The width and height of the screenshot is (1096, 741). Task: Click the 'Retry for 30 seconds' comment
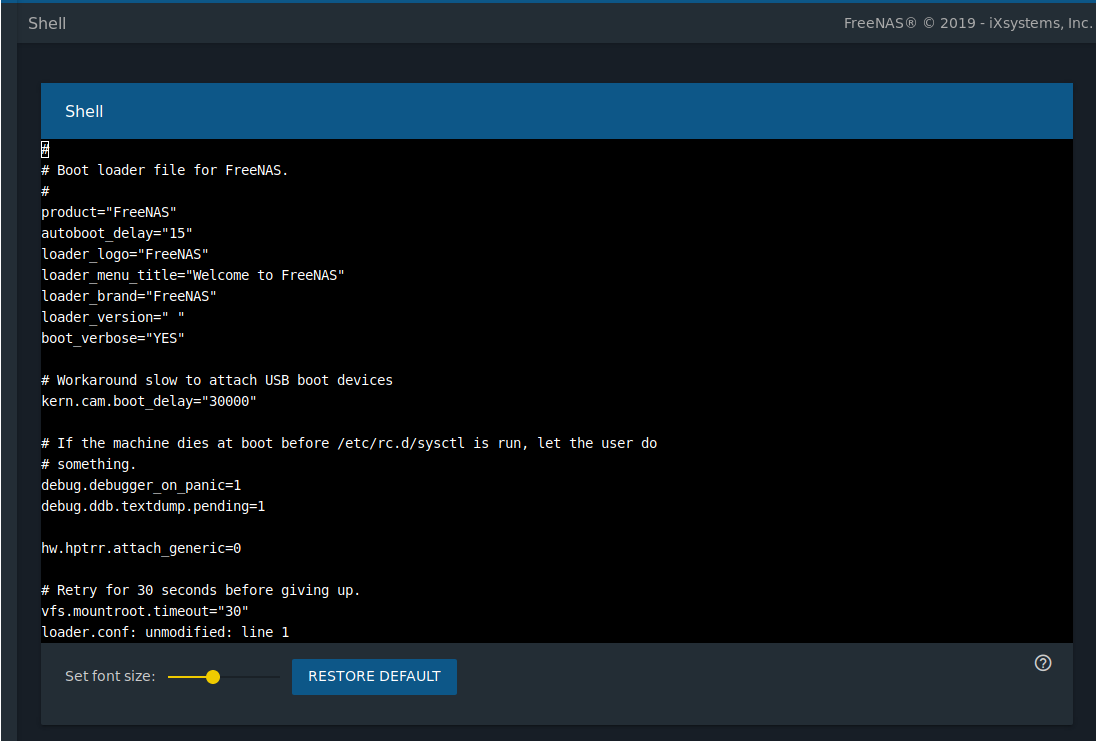pos(201,589)
